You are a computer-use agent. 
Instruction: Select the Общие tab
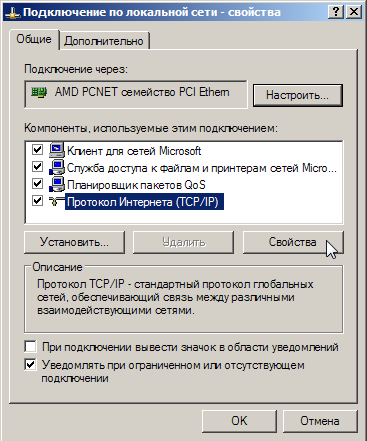pyautogui.click(x=34, y=39)
